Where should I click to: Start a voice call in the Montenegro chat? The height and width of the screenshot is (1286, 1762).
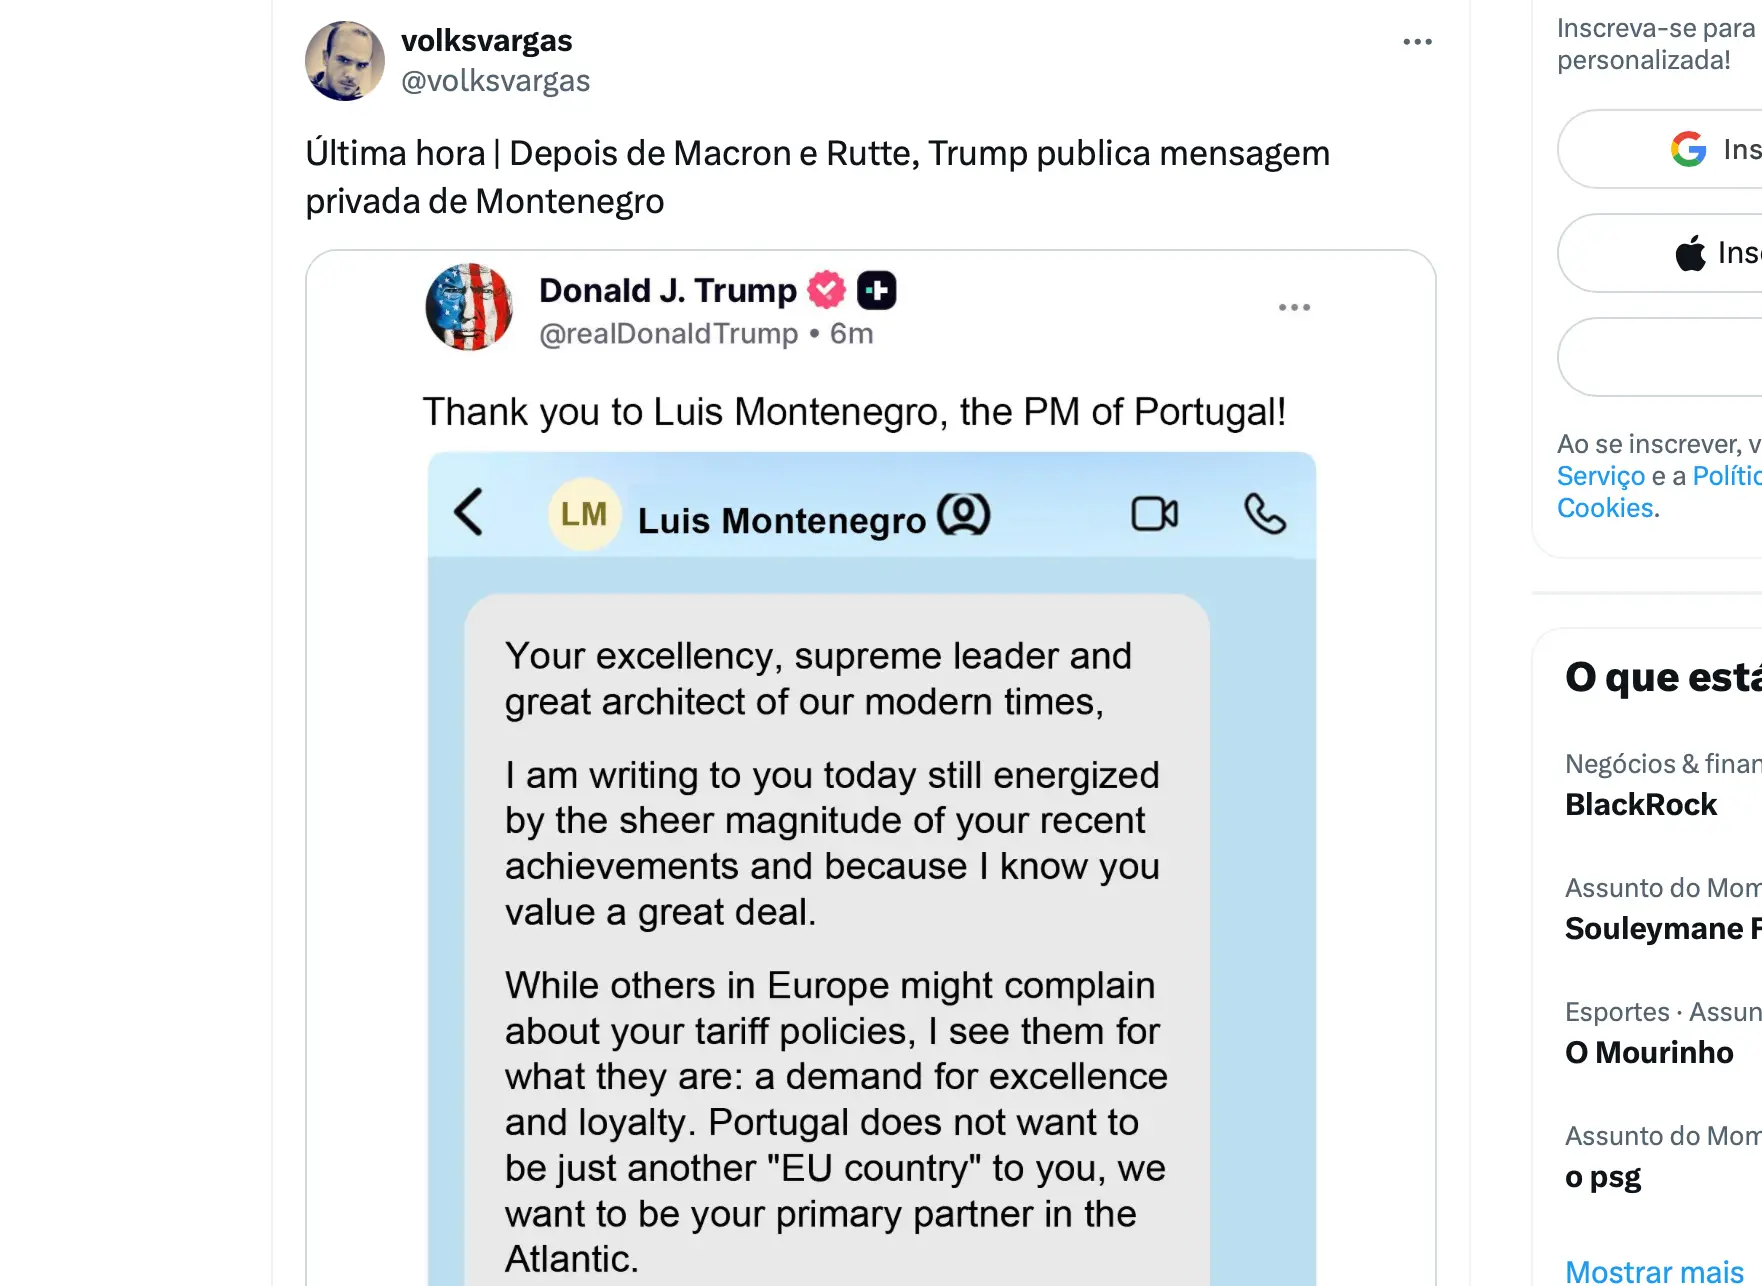pyautogui.click(x=1266, y=514)
